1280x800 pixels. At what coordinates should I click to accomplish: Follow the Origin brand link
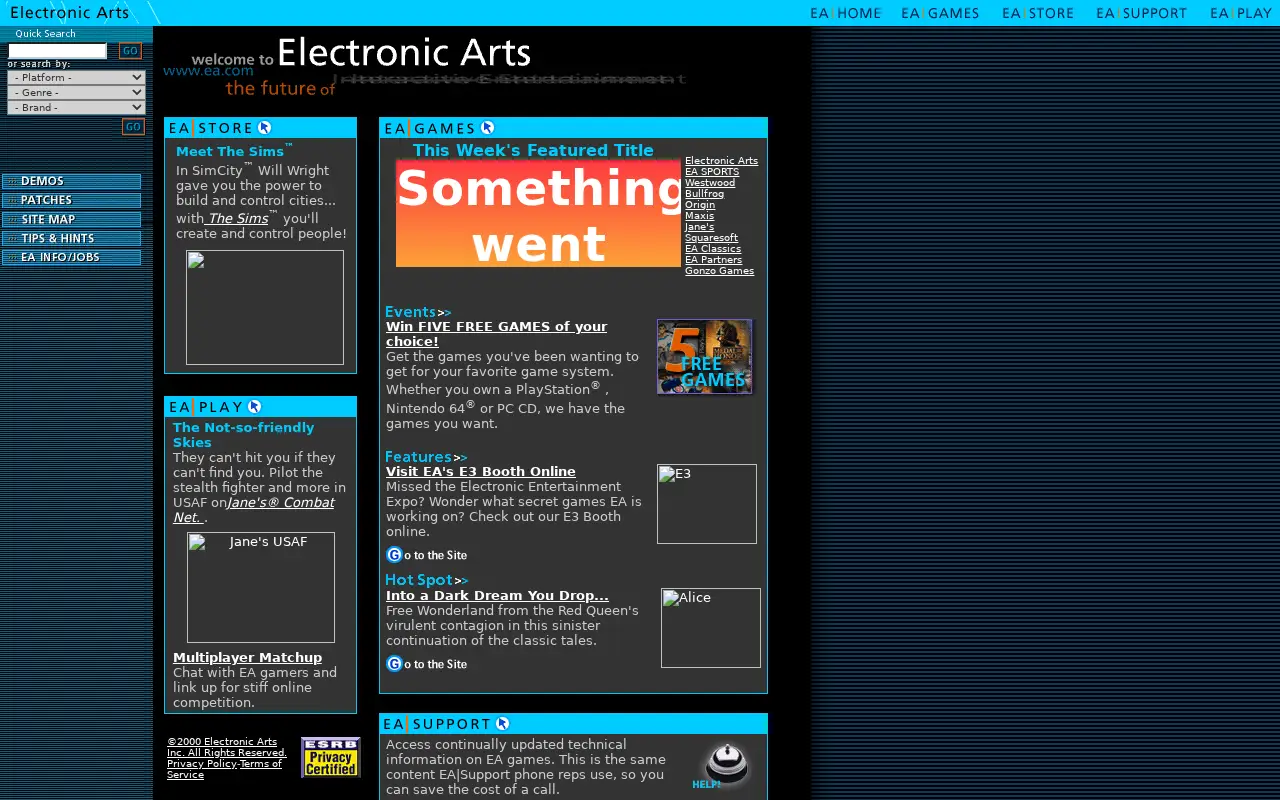(x=700, y=205)
